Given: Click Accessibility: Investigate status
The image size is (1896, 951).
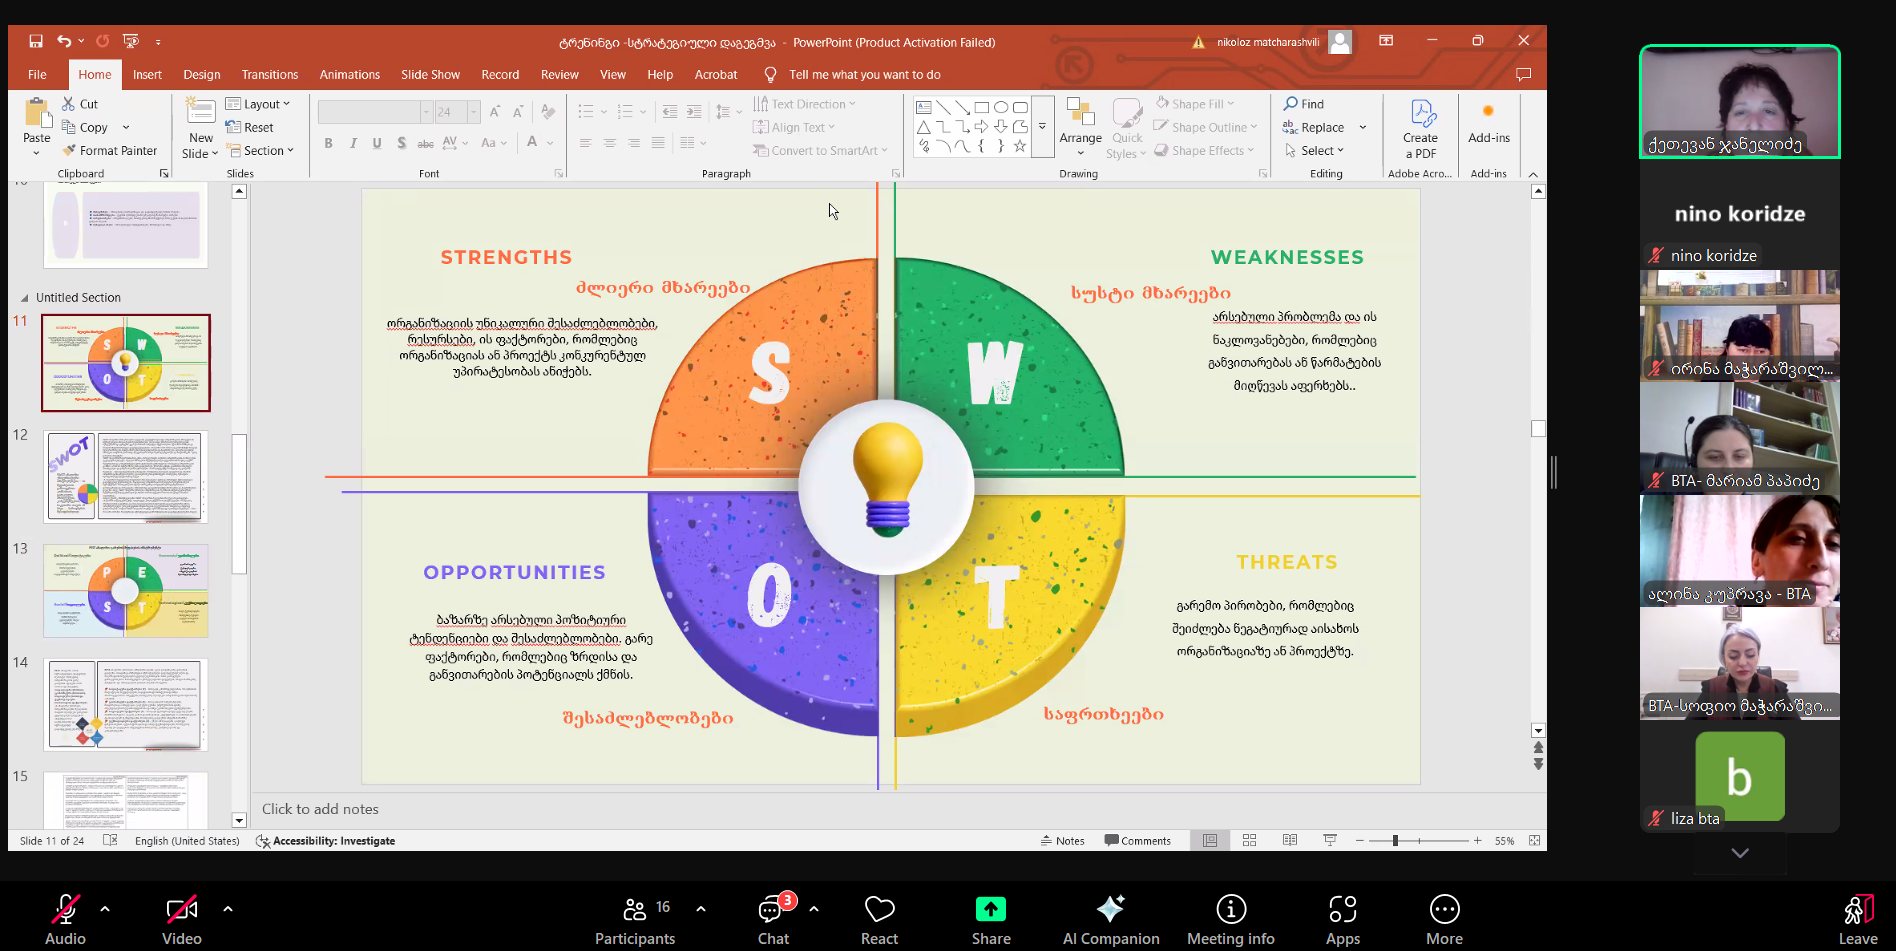Looking at the screenshot, I should pyautogui.click(x=326, y=841).
